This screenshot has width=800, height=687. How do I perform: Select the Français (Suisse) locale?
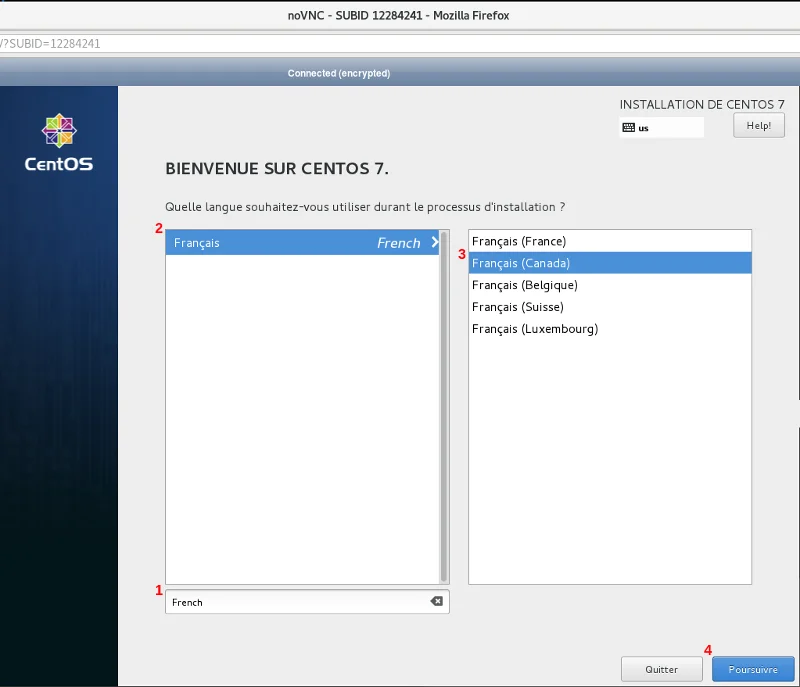pos(560,307)
